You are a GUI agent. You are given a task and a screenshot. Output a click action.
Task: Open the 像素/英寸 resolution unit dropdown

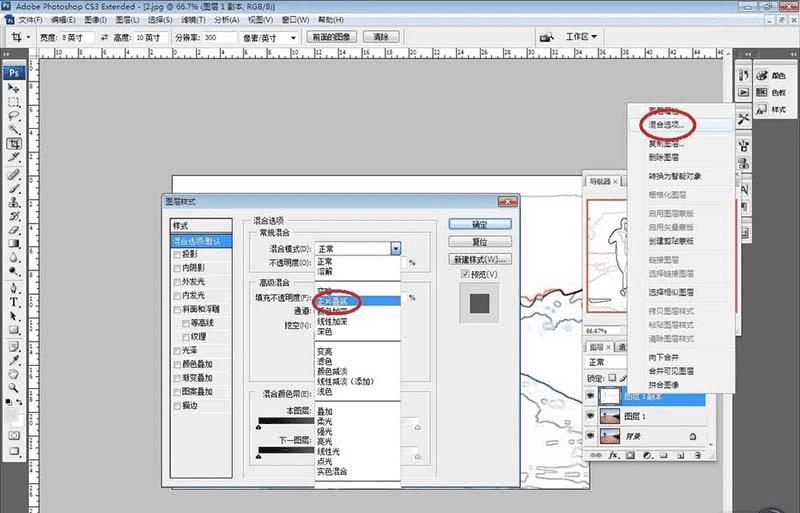(x=293, y=38)
